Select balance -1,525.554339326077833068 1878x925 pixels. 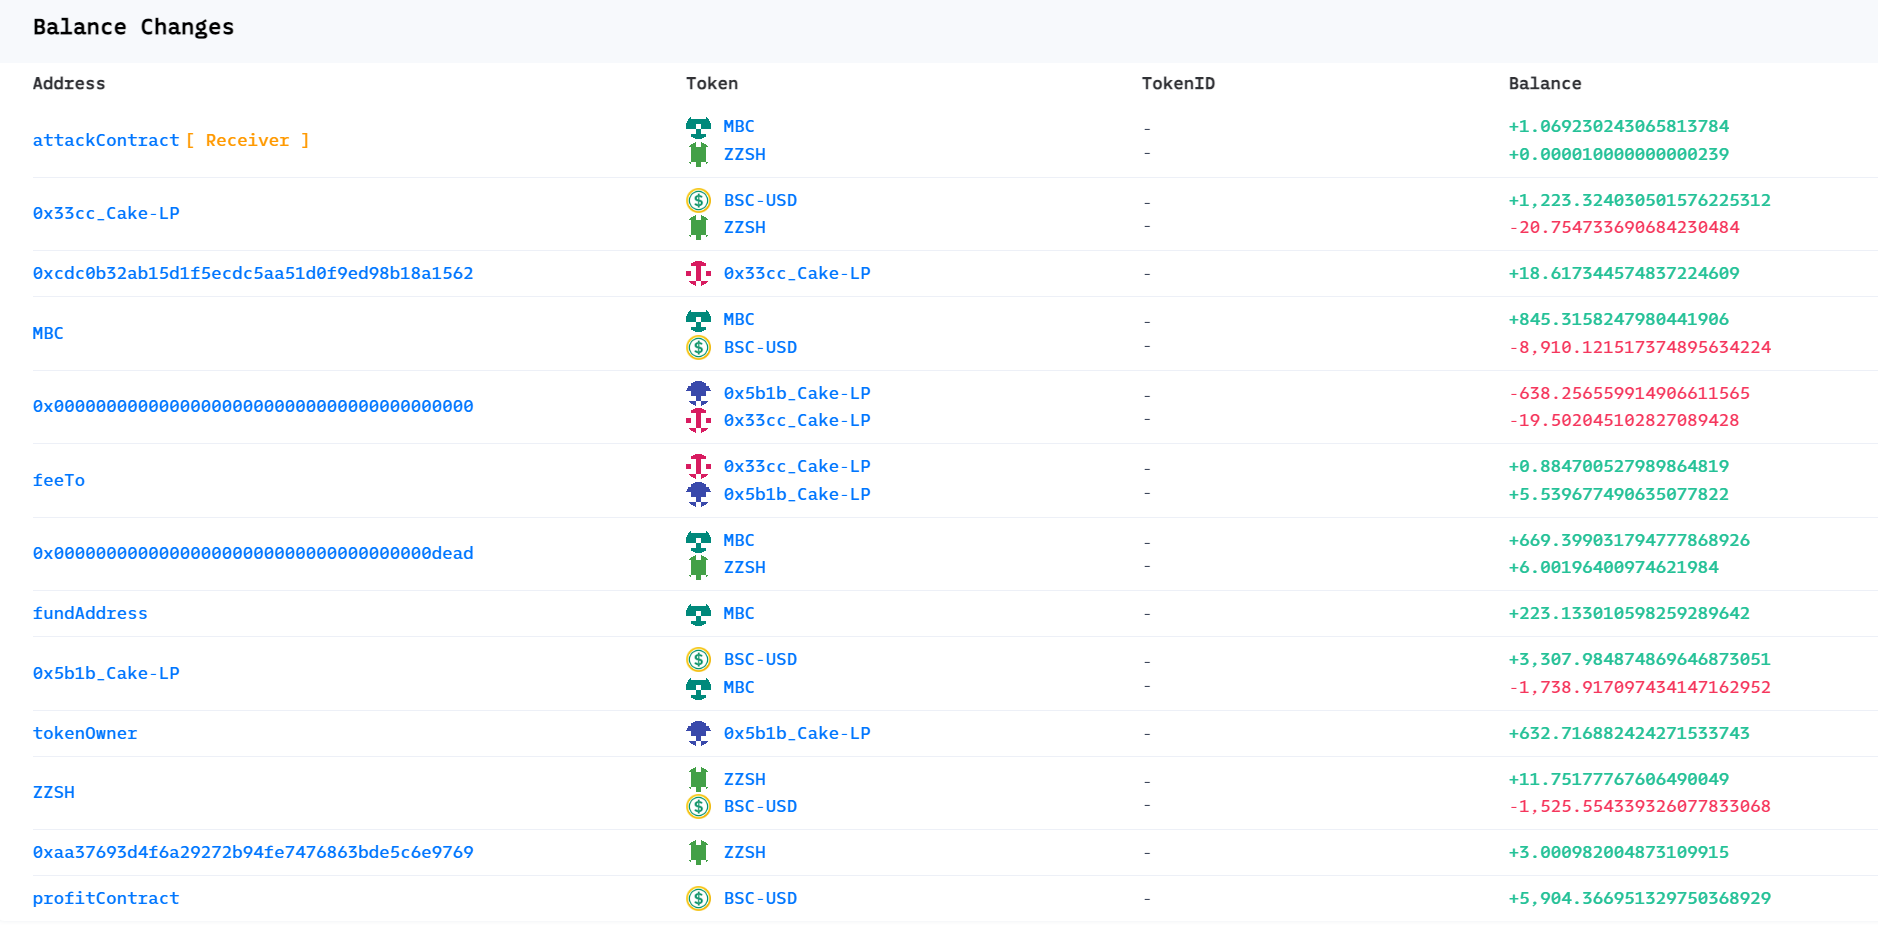point(1640,806)
